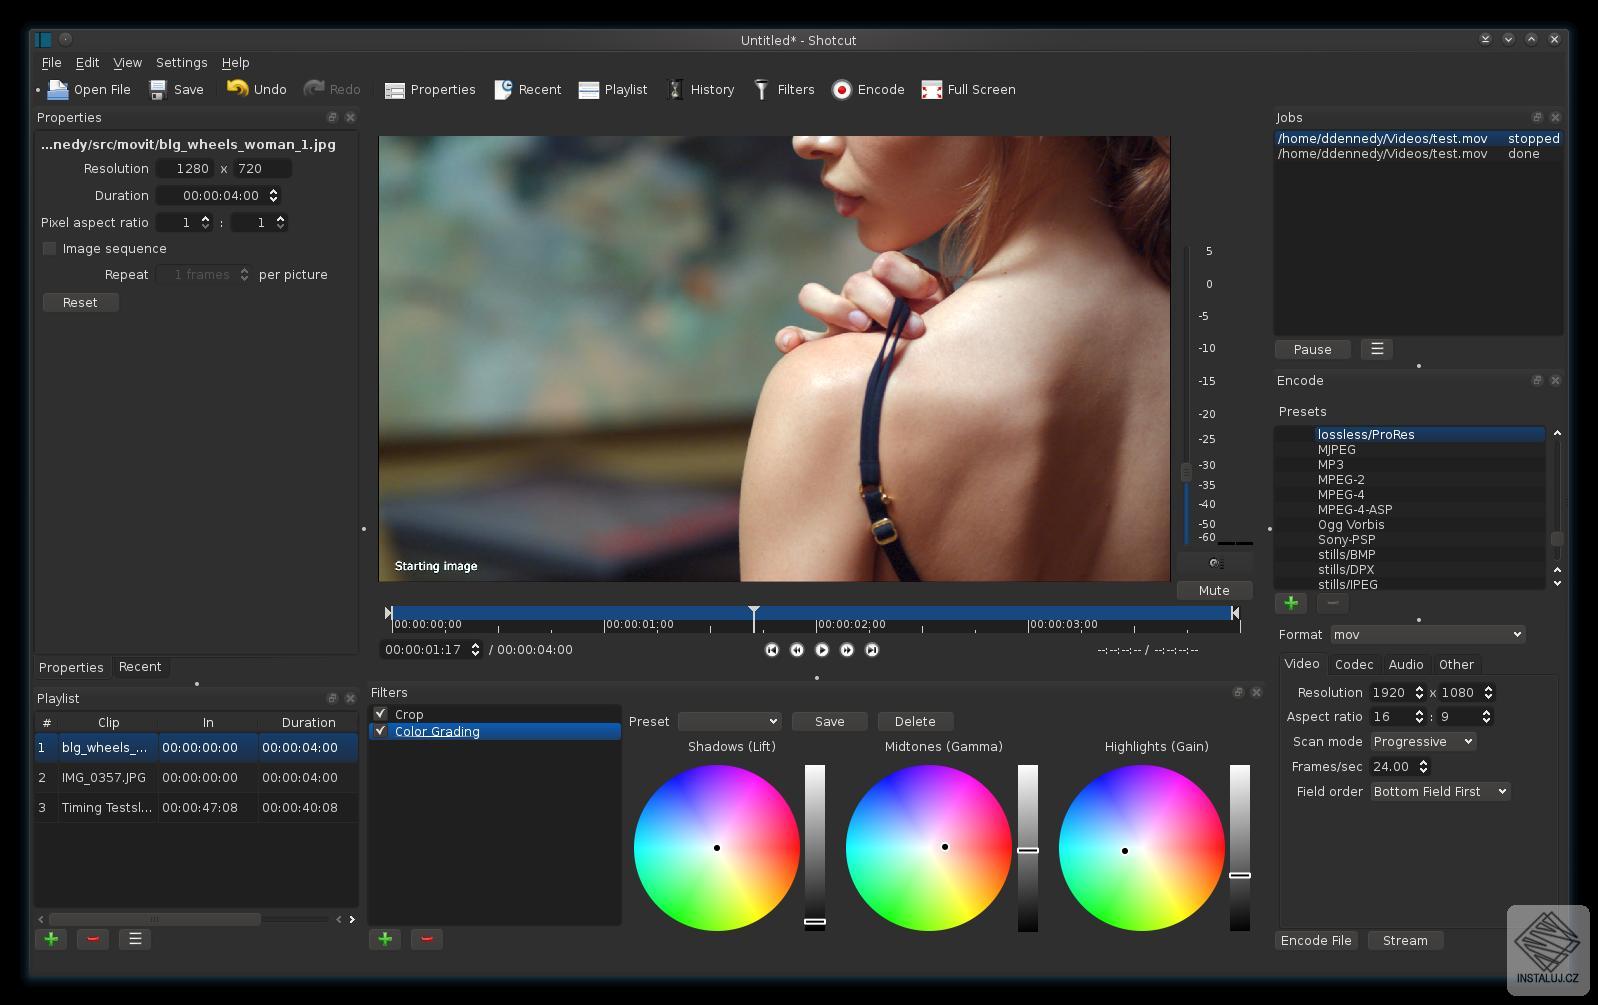Enable the Image sequence checkbox
This screenshot has height=1005, width=1598.
[x=50, y=249]
